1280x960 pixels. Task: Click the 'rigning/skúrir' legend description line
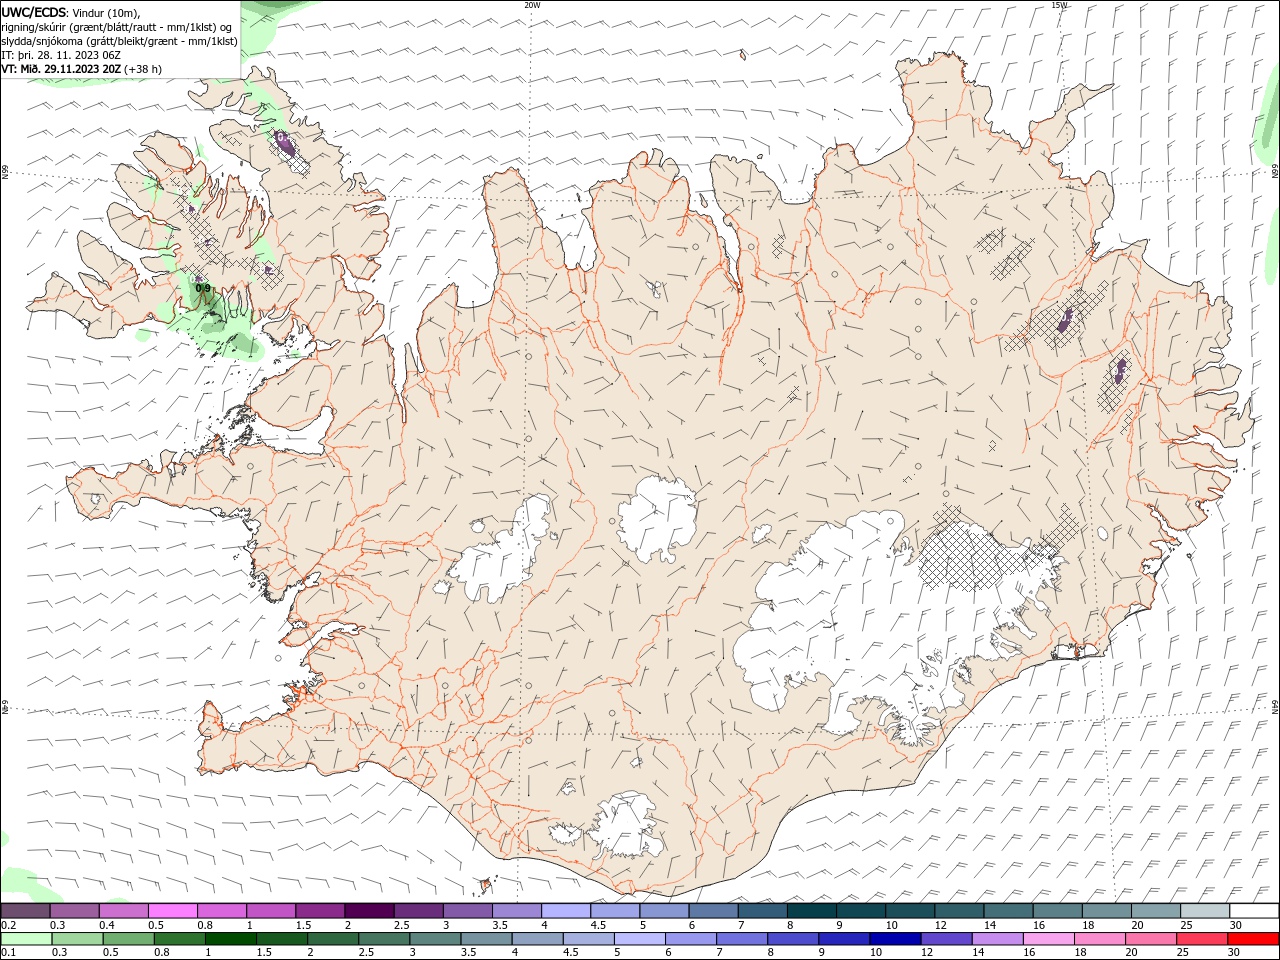coord(118,27)
